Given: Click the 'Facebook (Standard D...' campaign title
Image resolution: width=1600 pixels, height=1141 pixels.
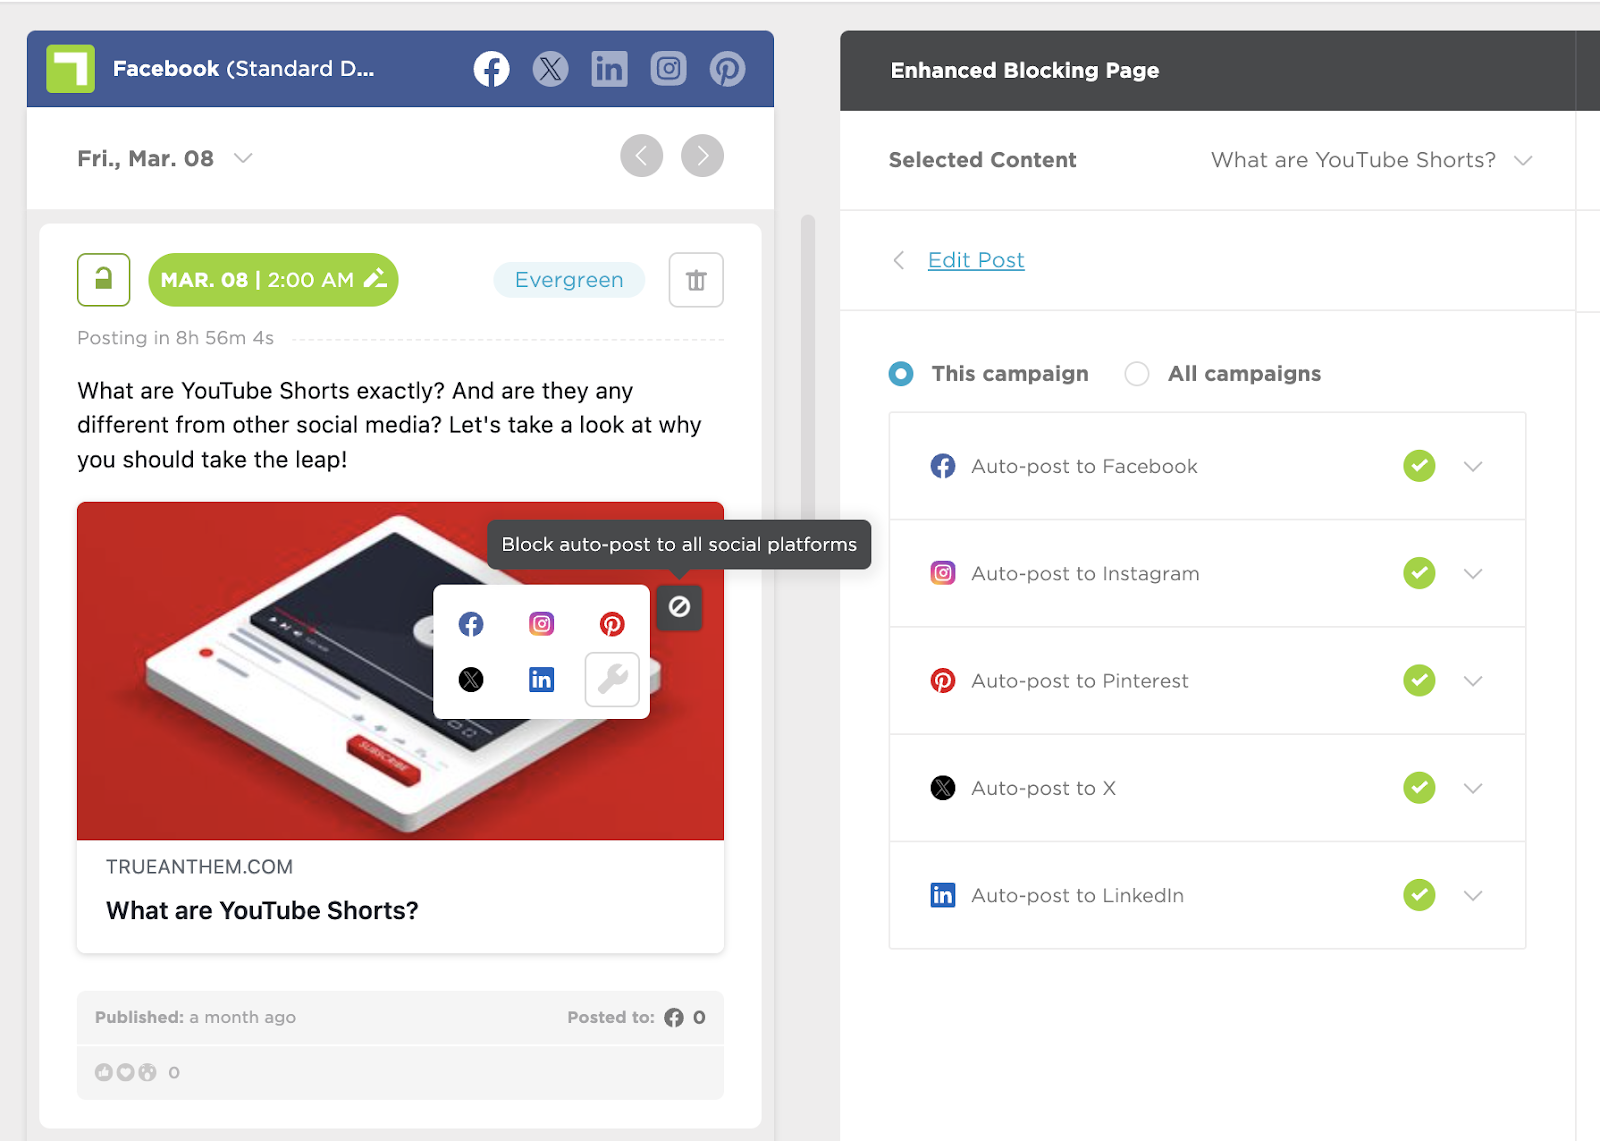Looking at the screenshot, I should [243, 69].
